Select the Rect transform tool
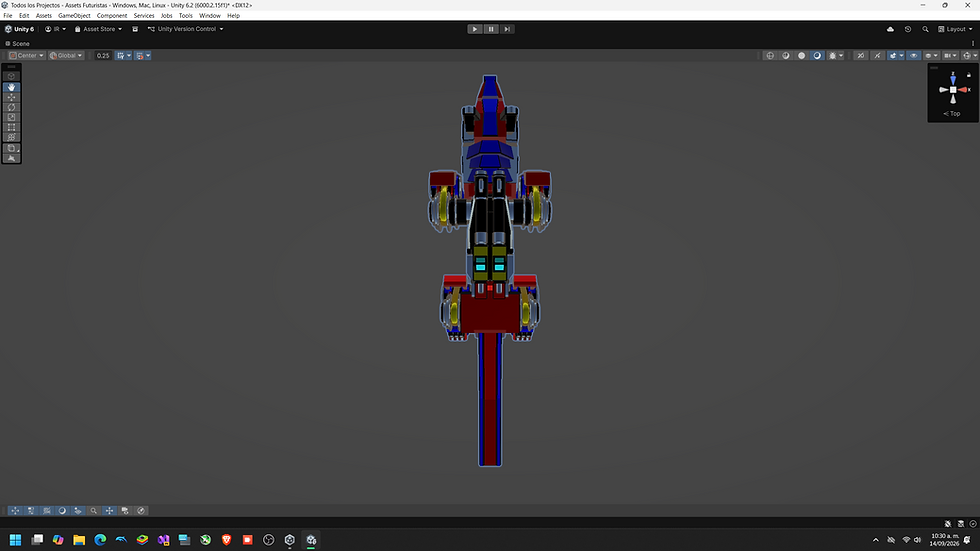This screenshot has height=551, width=980. point(11,127)
